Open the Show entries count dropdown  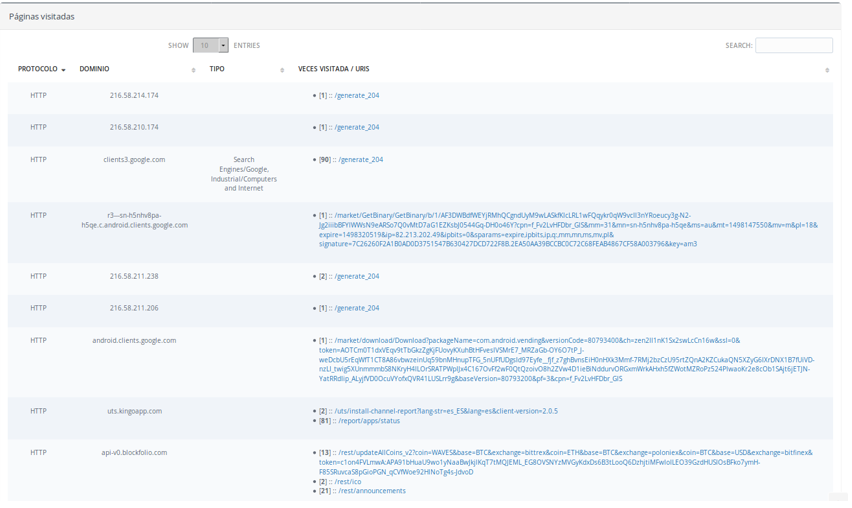(210, 45)
